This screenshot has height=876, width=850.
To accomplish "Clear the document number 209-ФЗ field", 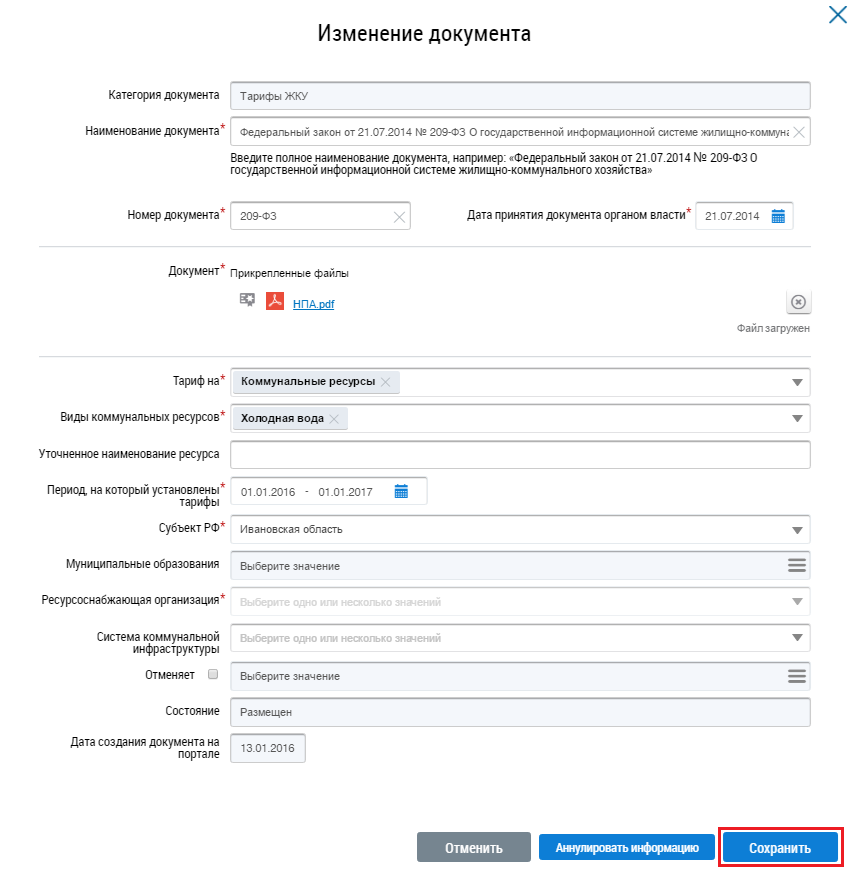I will click(x=399, y=216).
